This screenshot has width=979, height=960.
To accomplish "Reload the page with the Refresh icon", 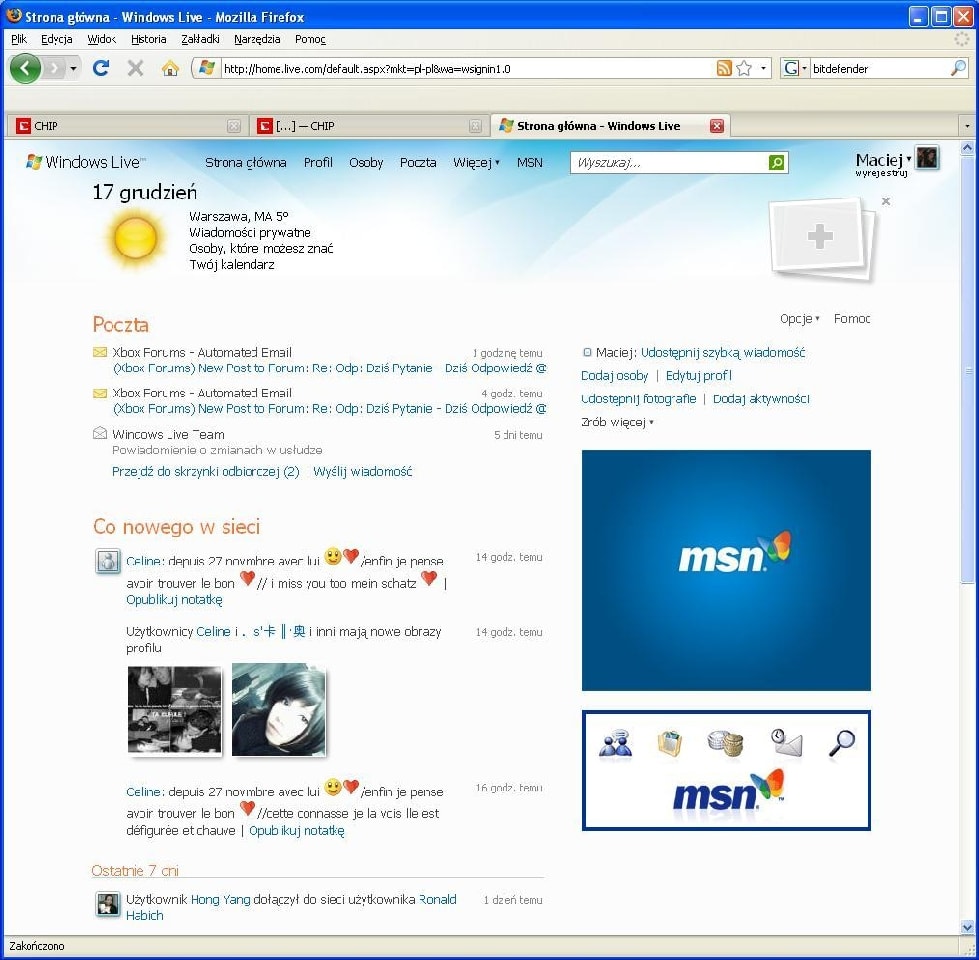I will pyautogui.click(x=101, y=68).
